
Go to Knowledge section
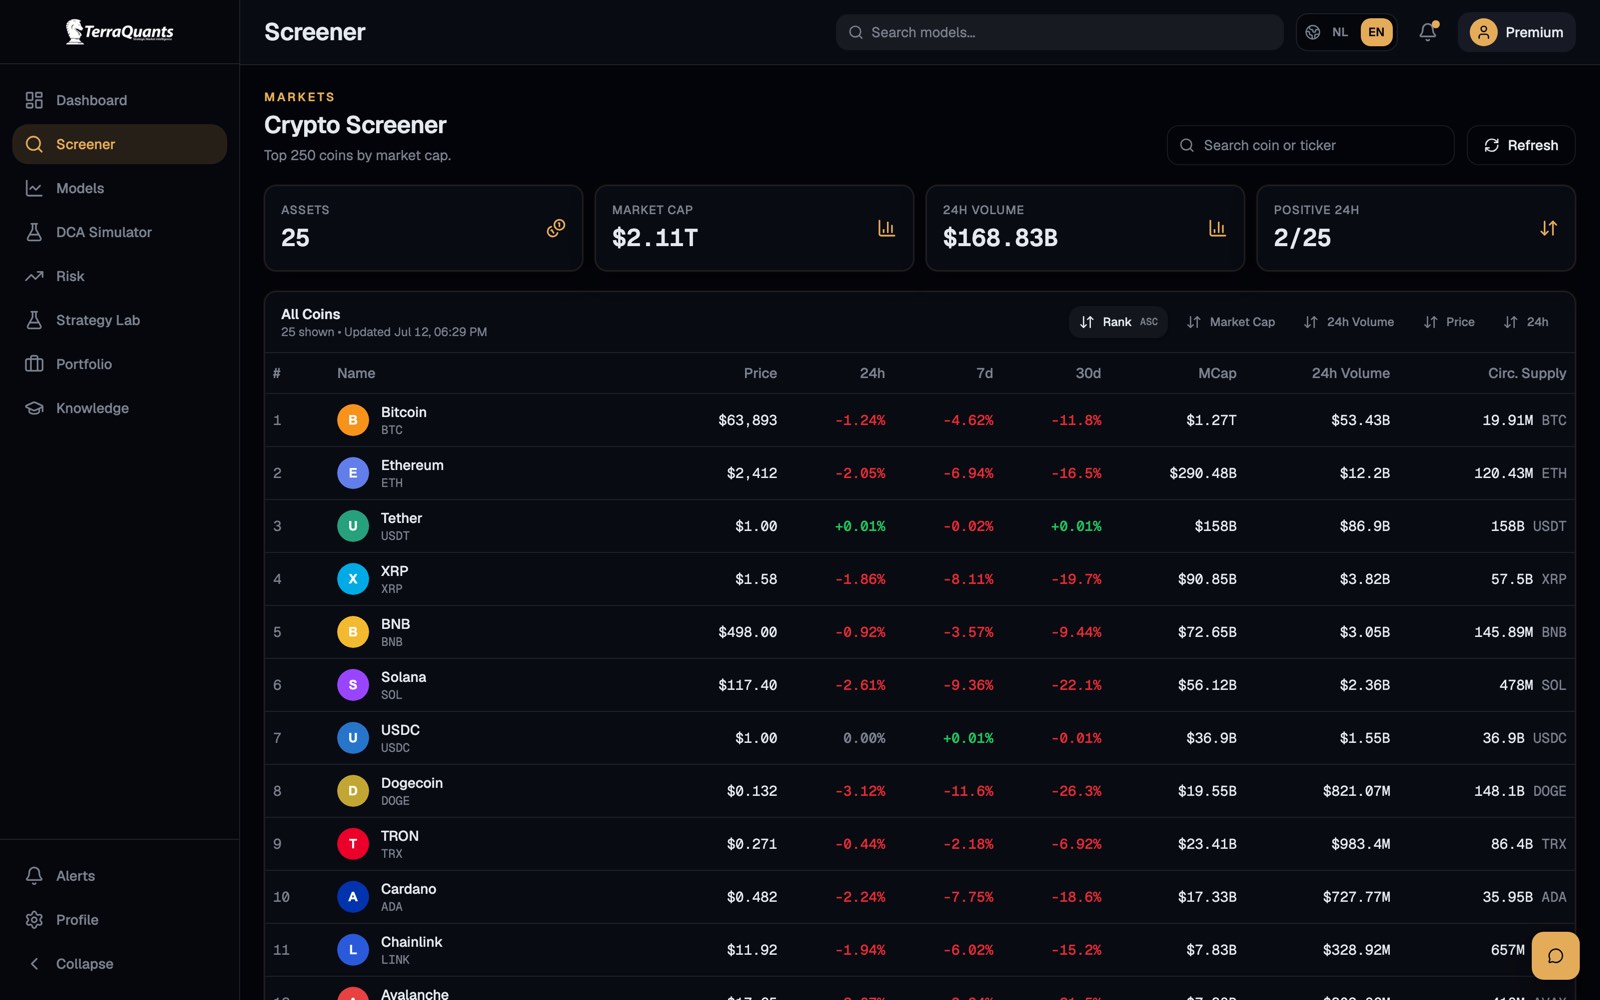[x=120, y=408]
